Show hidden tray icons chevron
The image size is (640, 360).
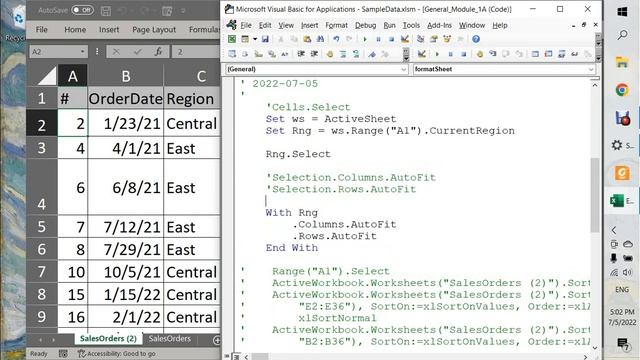pos(614,230)
